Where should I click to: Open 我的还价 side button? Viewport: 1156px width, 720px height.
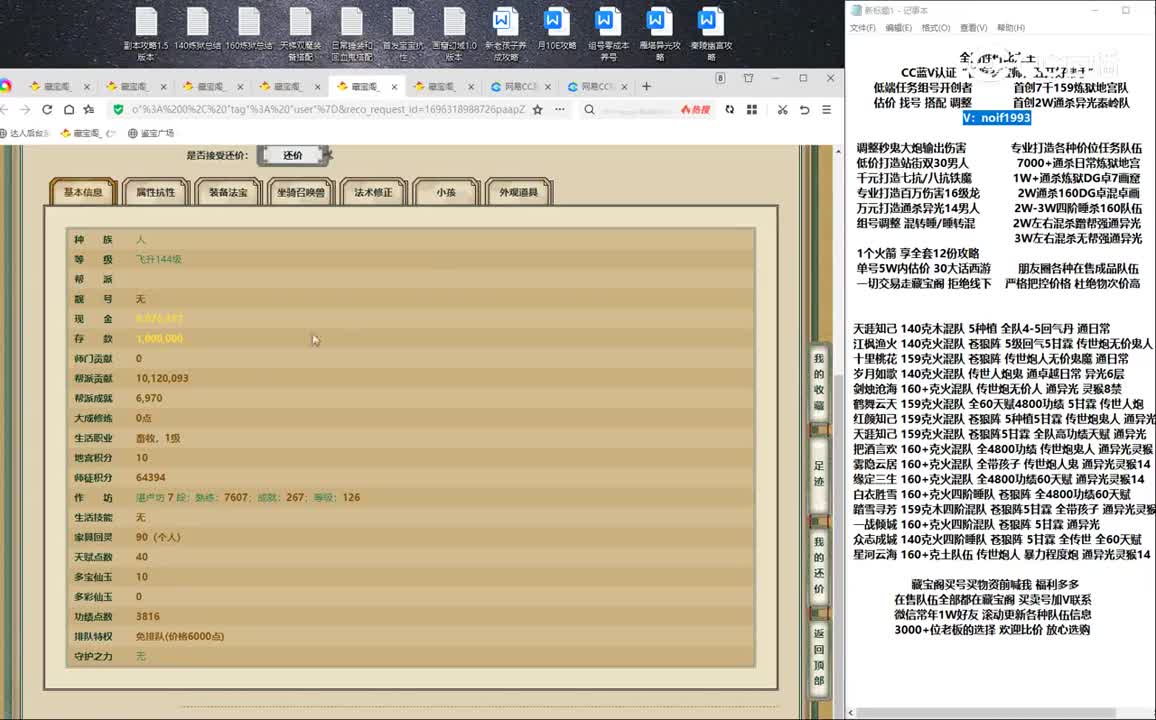click(818, 565)
